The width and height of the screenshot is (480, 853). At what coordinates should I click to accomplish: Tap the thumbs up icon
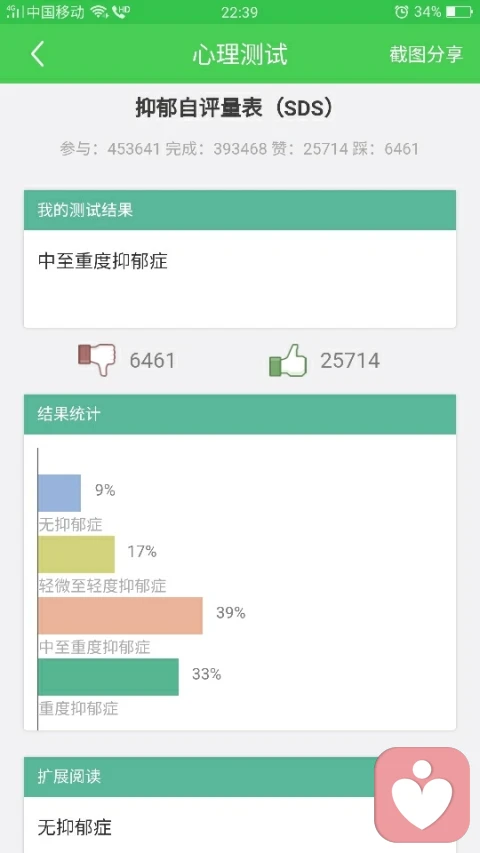(288, 360)
